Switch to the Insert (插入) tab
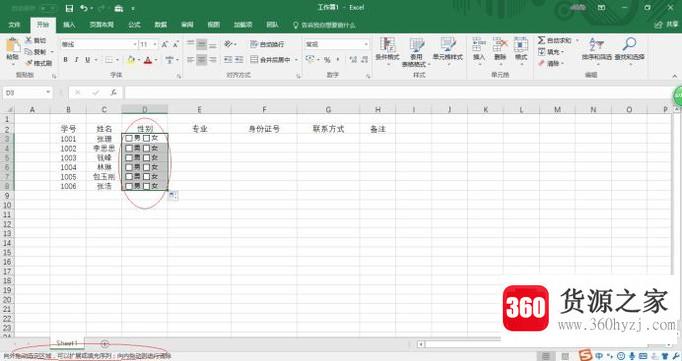This screenshot has width=682, height=361. tap(69, 25)
